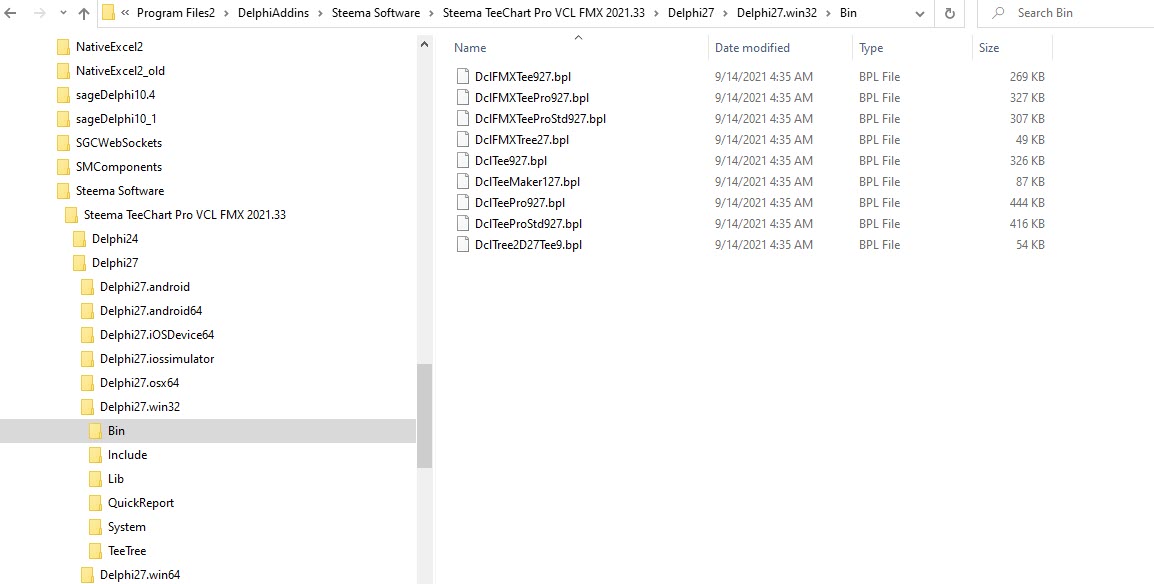Viewport: 1154px width, 584px height.
Task: Select Steema TeeChart Pro VCL FMX 2021.33 tree folder
Action: click(185, 215)
